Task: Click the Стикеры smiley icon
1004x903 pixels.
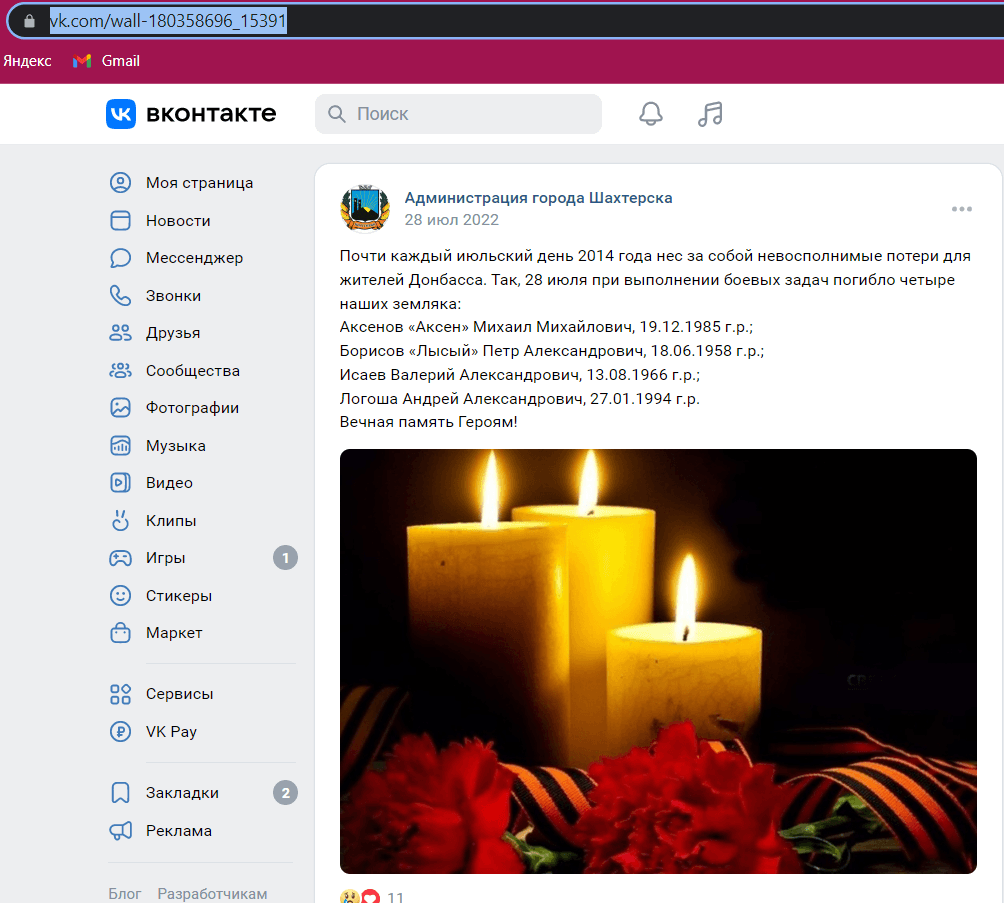Action: [120, 596]
